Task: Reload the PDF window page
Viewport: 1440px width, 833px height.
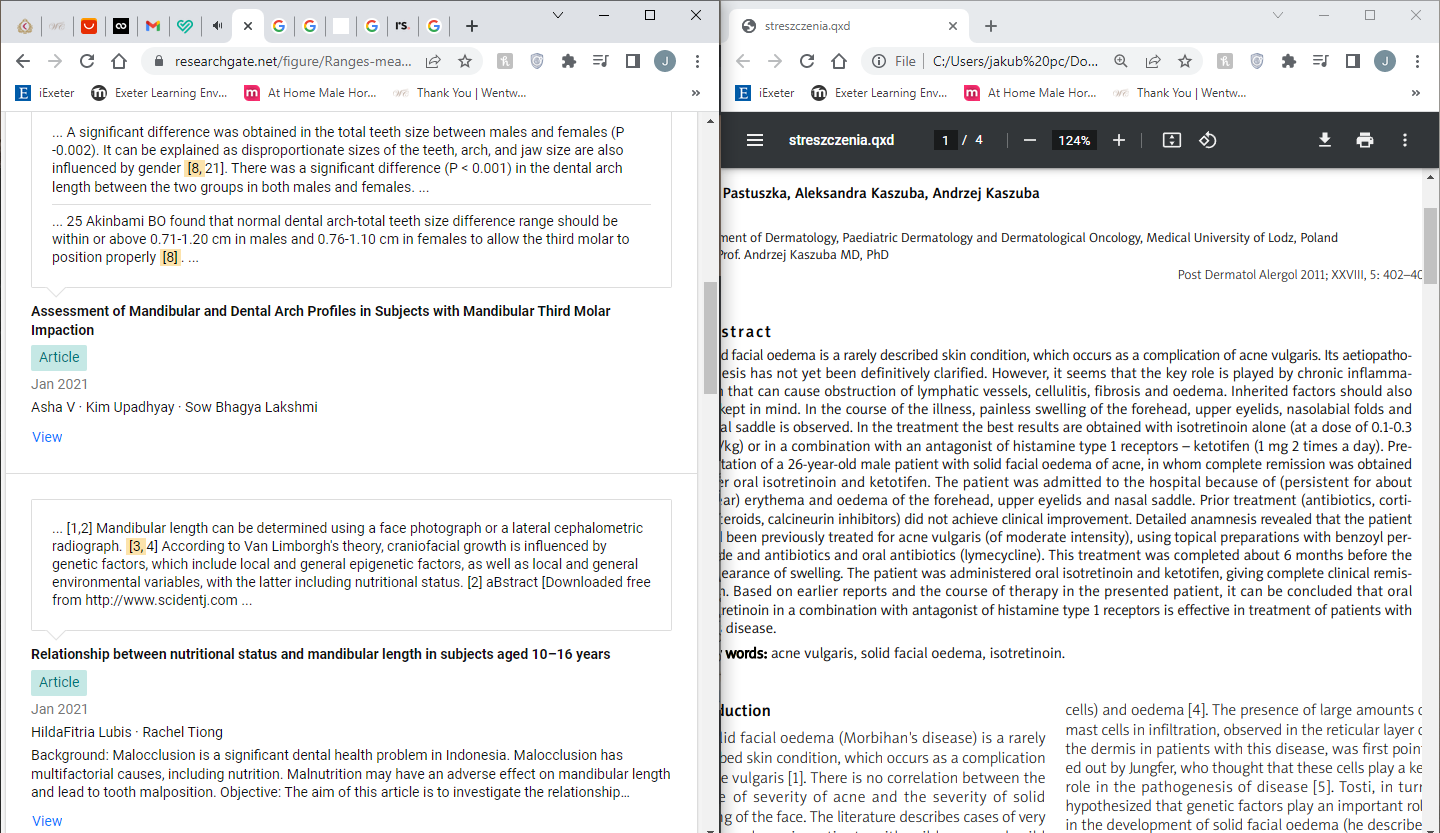Action: tap(807, 61)
